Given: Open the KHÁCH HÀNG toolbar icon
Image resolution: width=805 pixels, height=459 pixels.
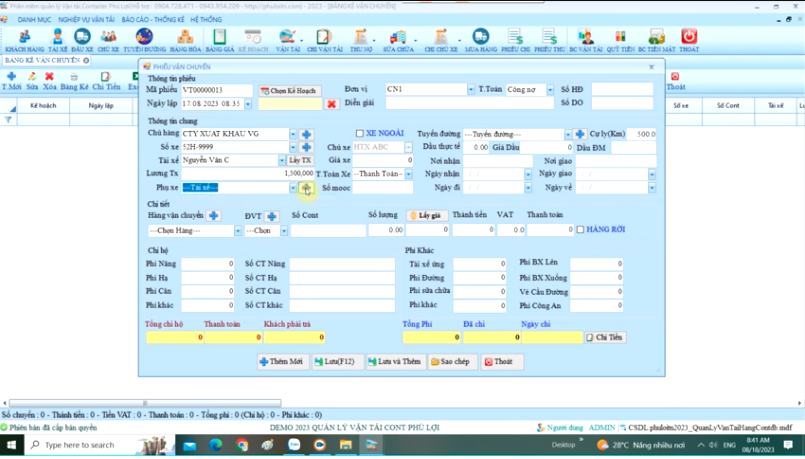Looking at the screenshot, I should [x=24, y=41].
